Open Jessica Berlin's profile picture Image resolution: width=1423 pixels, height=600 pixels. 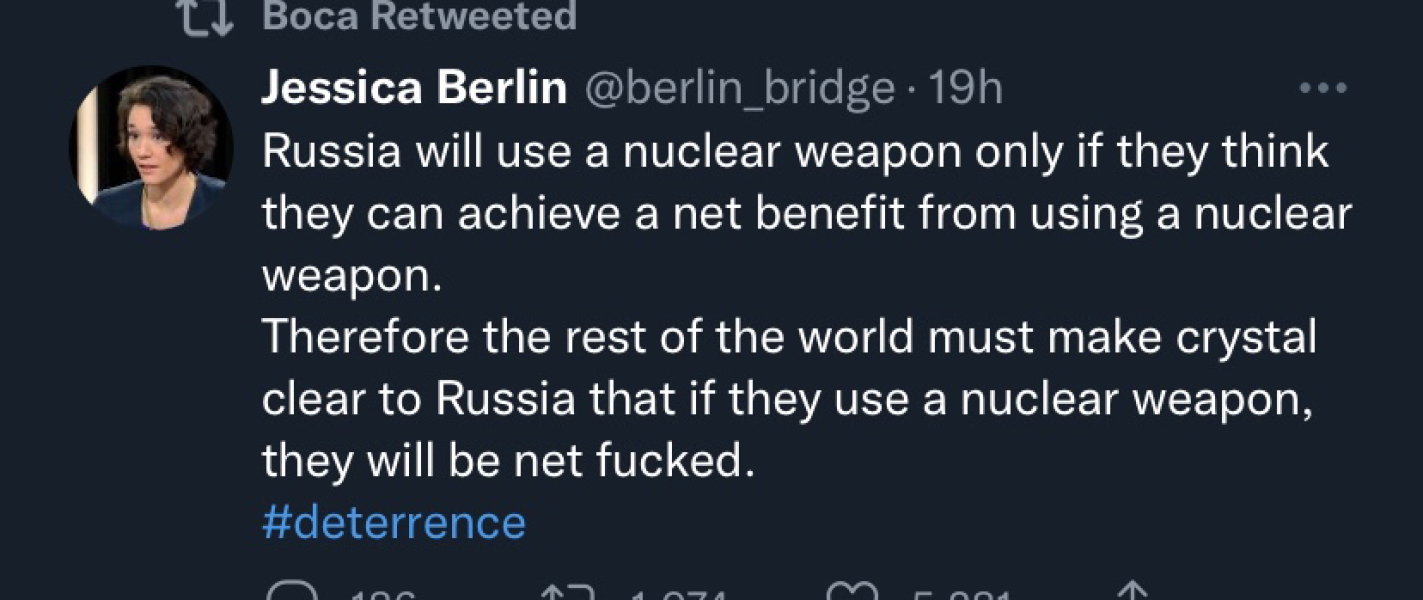(151, 148)
